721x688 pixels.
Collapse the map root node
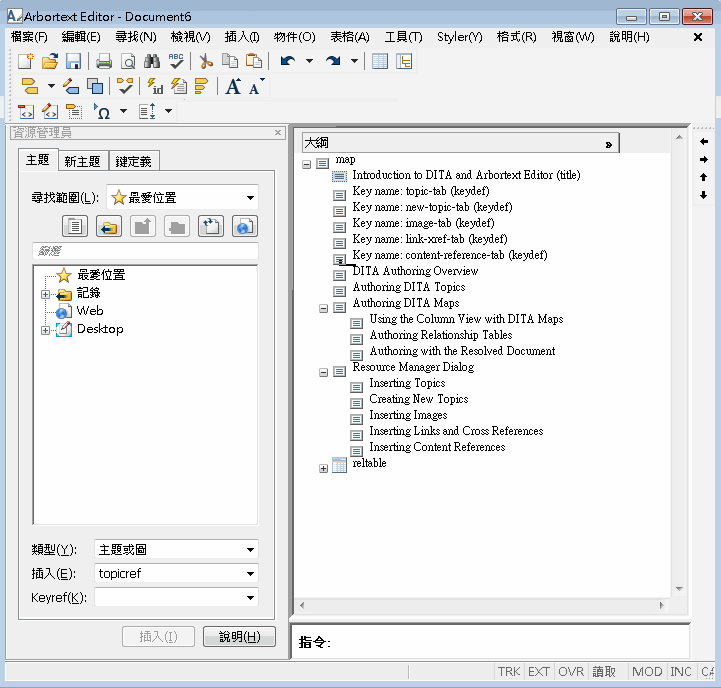[307, 164]
